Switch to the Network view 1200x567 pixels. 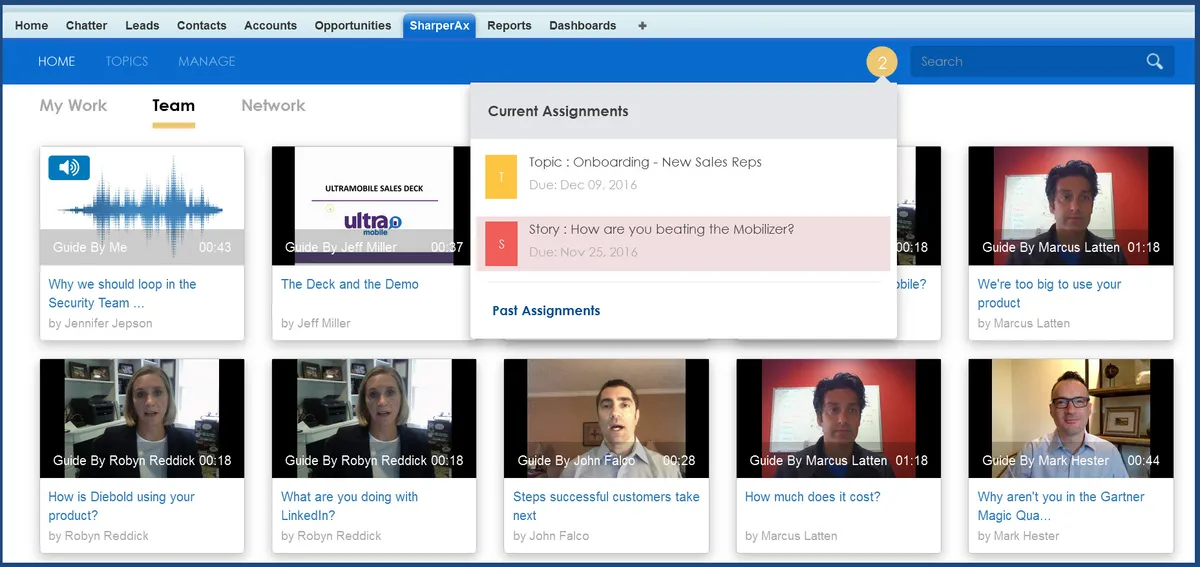pos(273,105)
